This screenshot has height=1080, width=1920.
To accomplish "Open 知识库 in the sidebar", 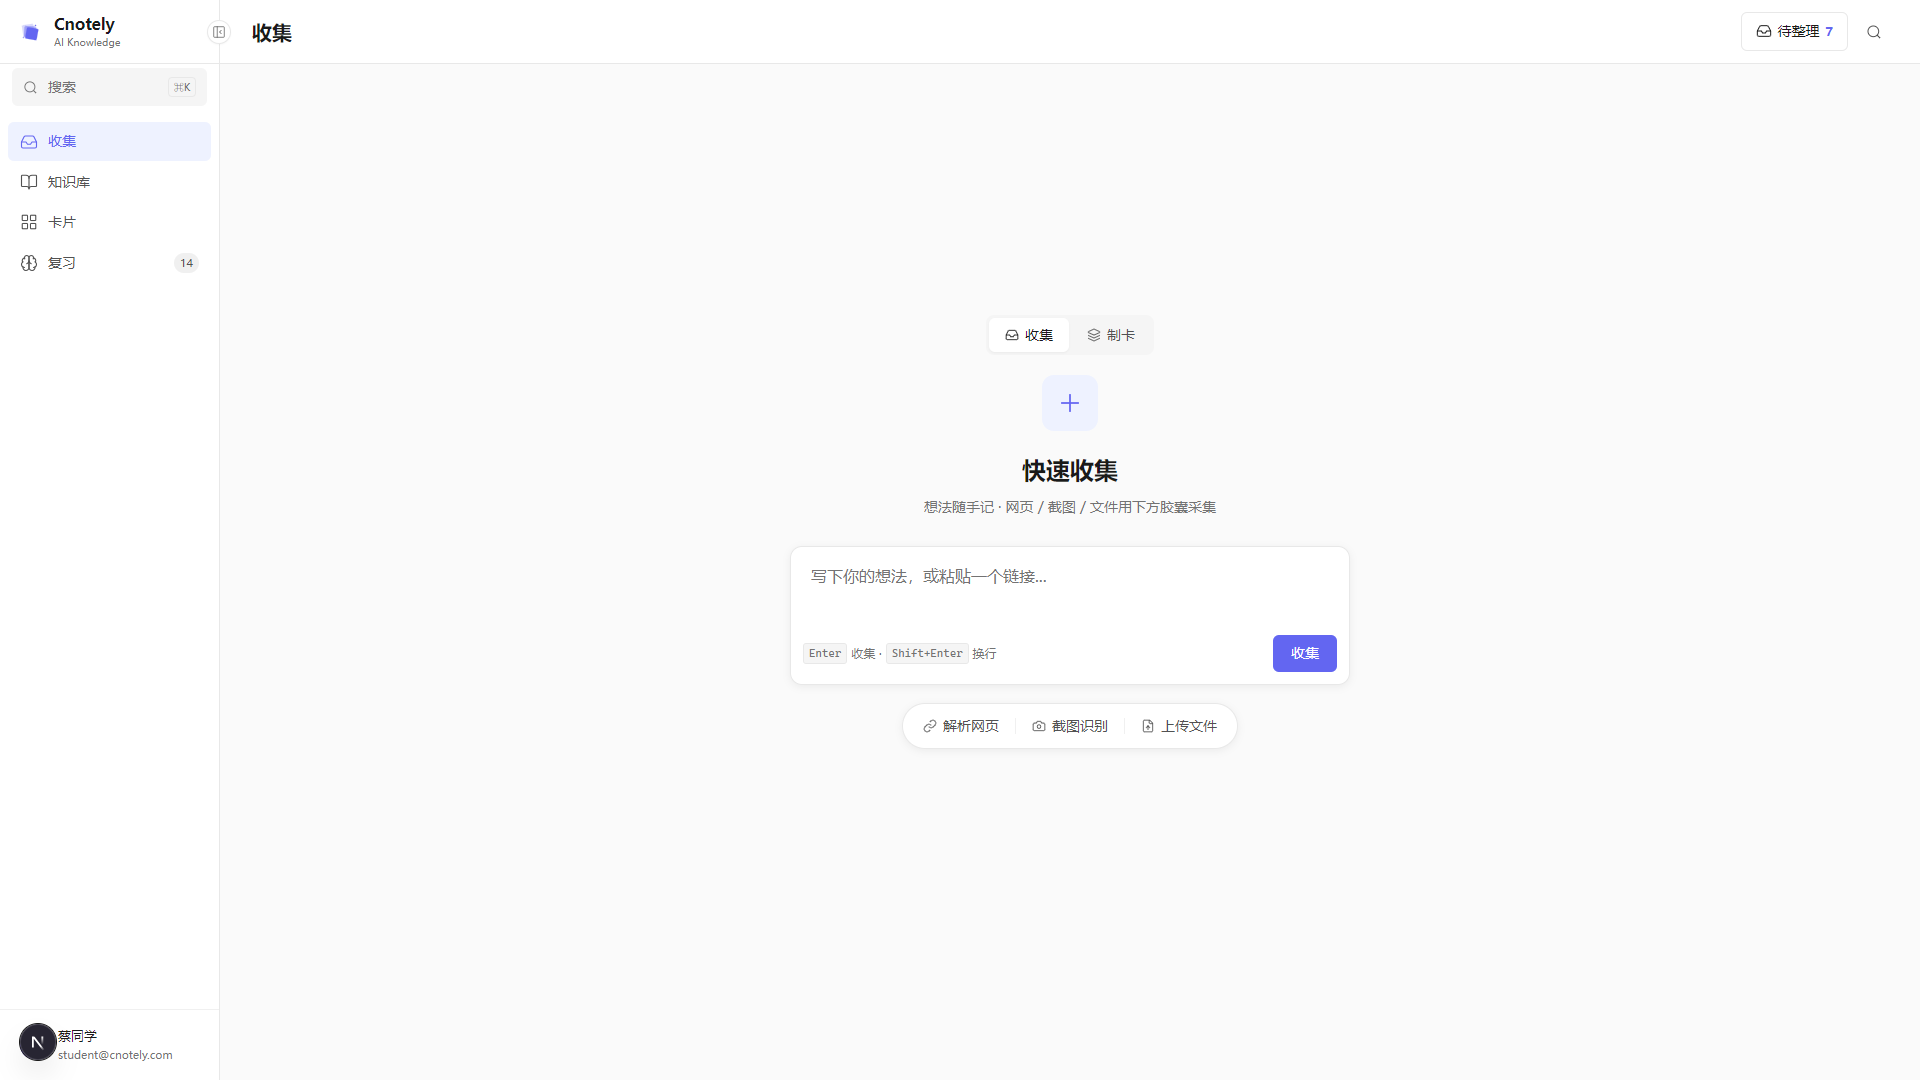I will coord(109,182).
